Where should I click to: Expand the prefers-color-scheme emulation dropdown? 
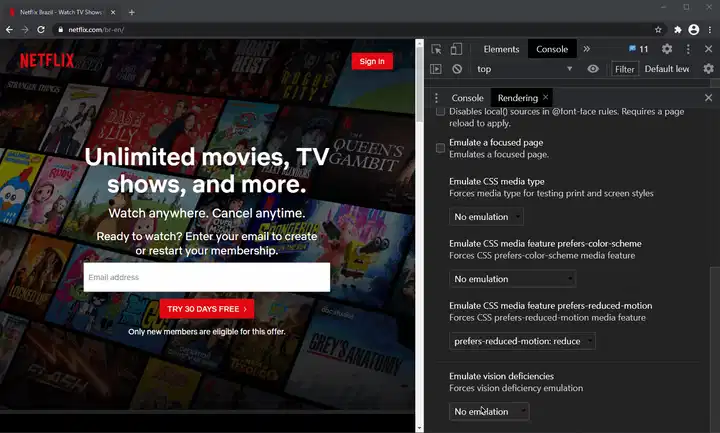513,279
